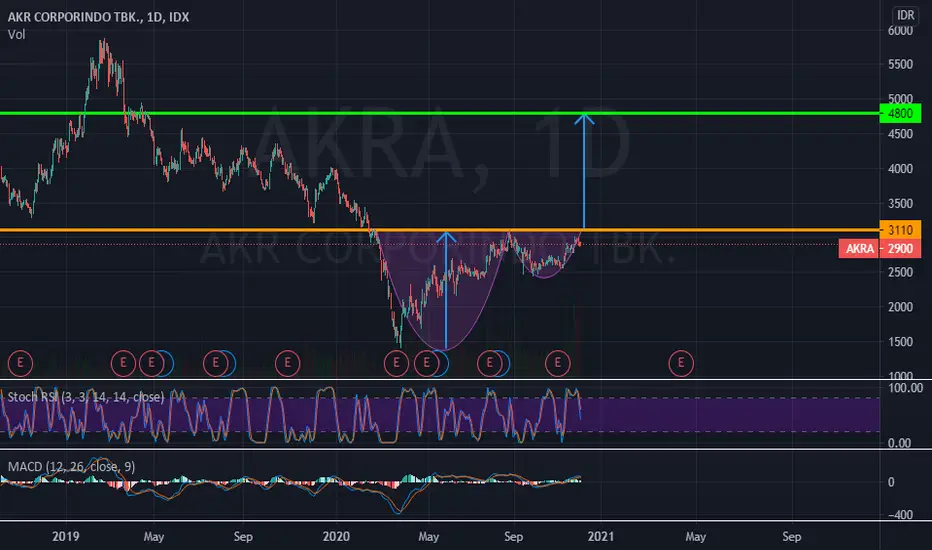The height and width of the screenshot is (550, 932).
Task: Click the 2019 time axis label
Action: 65,536
